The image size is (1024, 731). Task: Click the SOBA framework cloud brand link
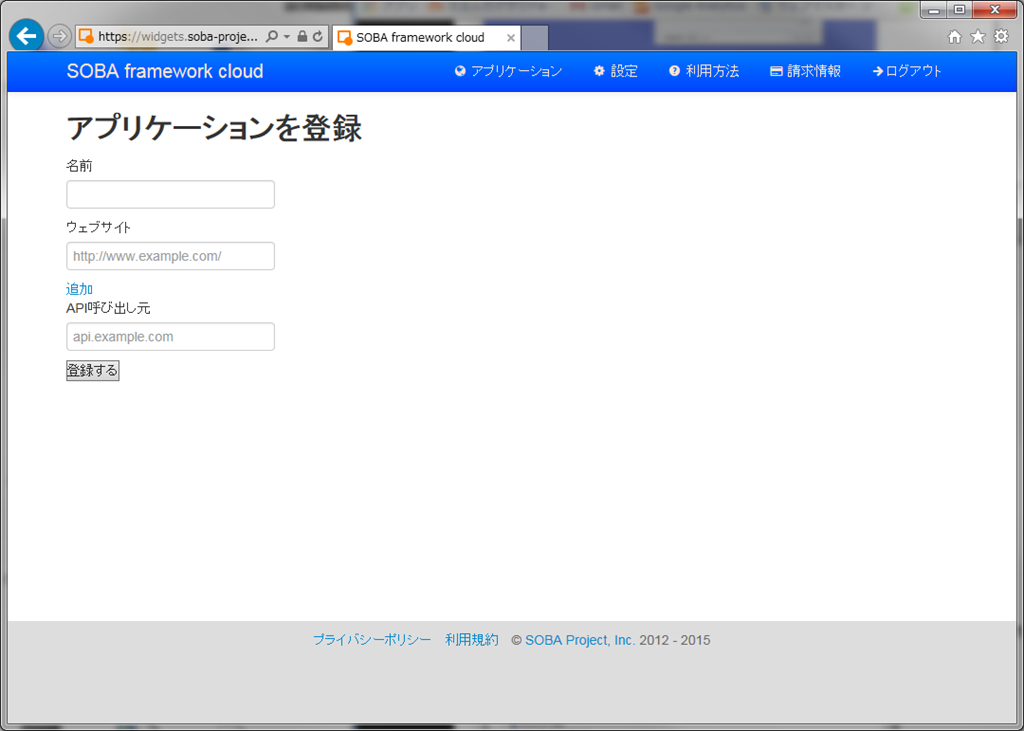click(x=165, y=71)
